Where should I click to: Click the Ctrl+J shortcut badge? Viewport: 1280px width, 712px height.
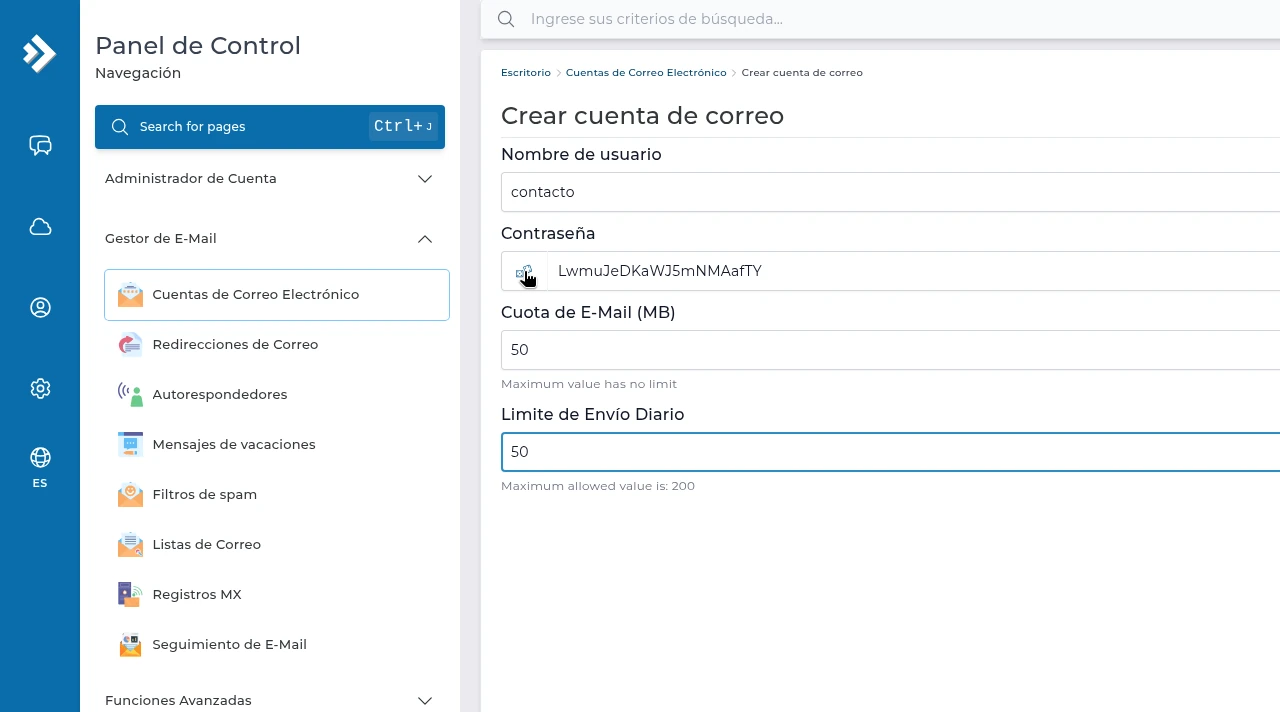[403, 126]
